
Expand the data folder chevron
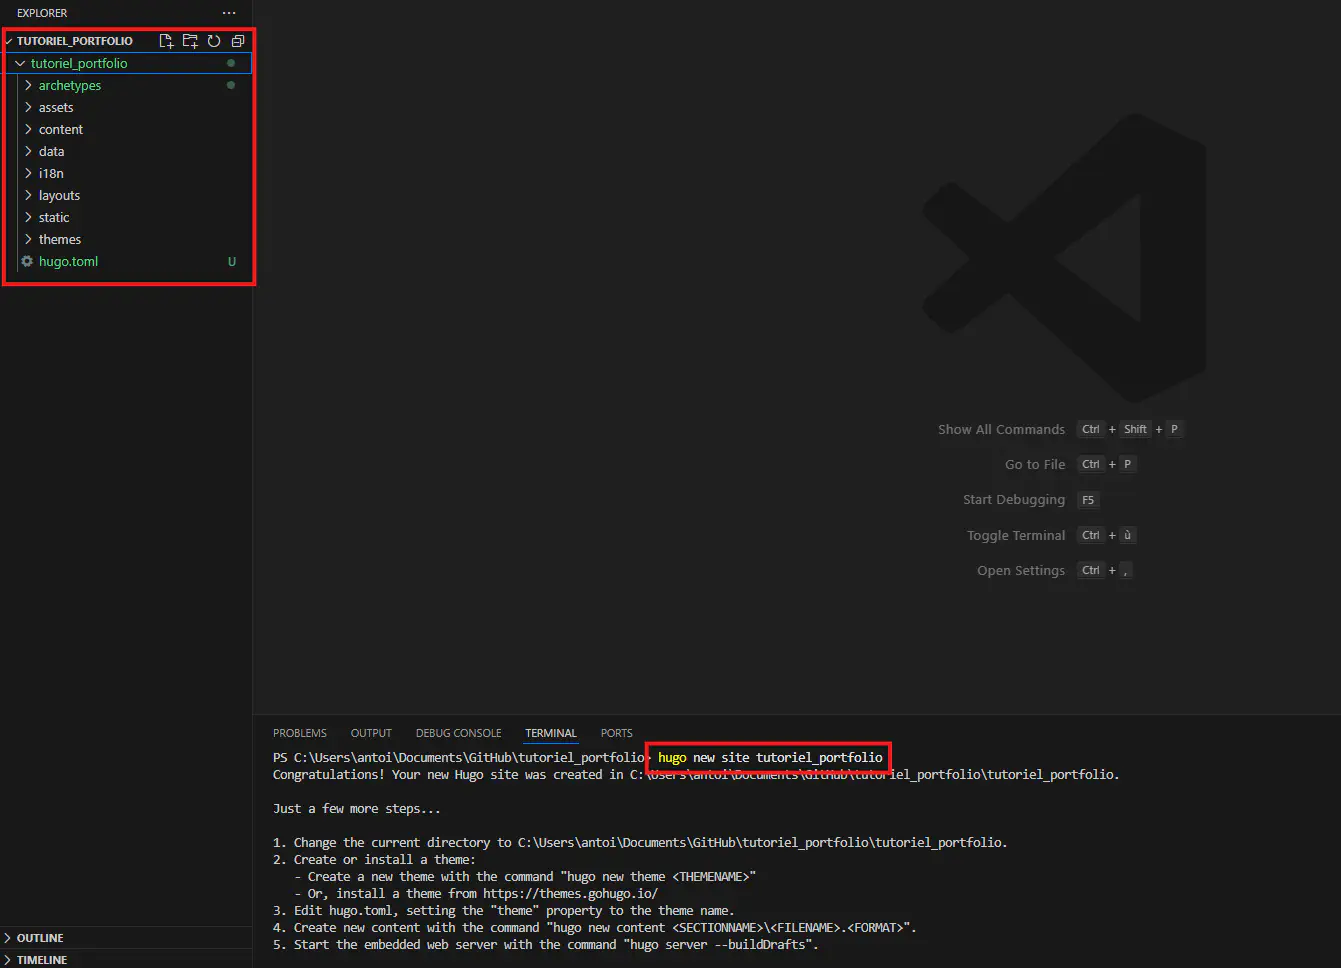(28, 151)
